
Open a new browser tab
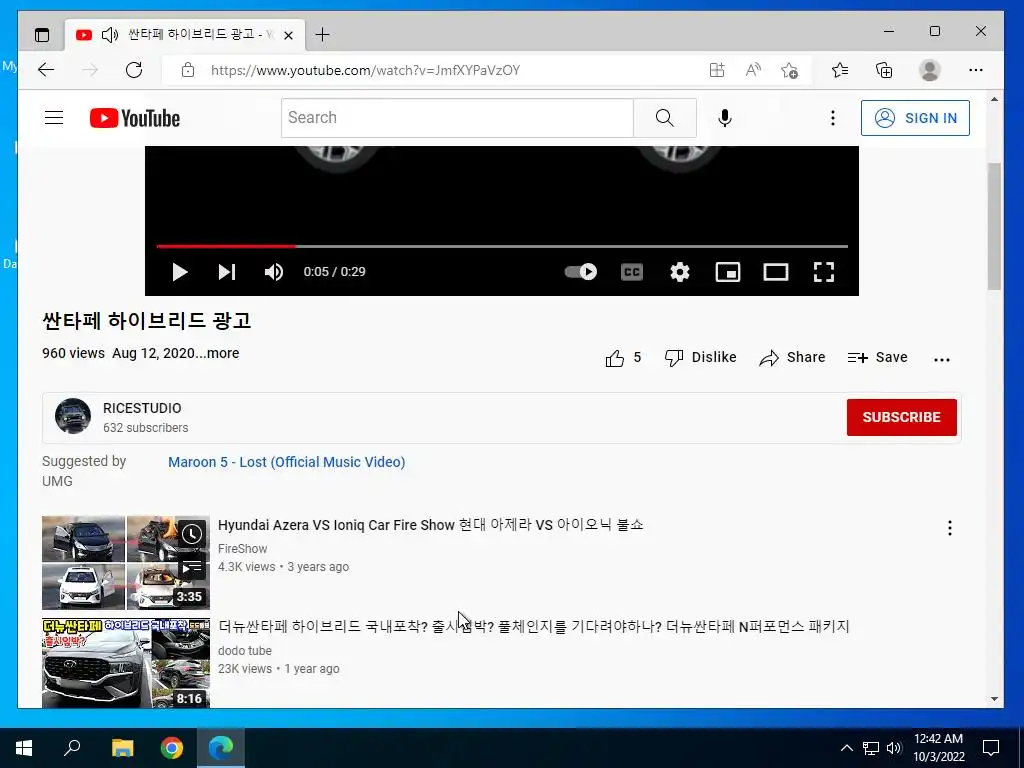[322, 35]
